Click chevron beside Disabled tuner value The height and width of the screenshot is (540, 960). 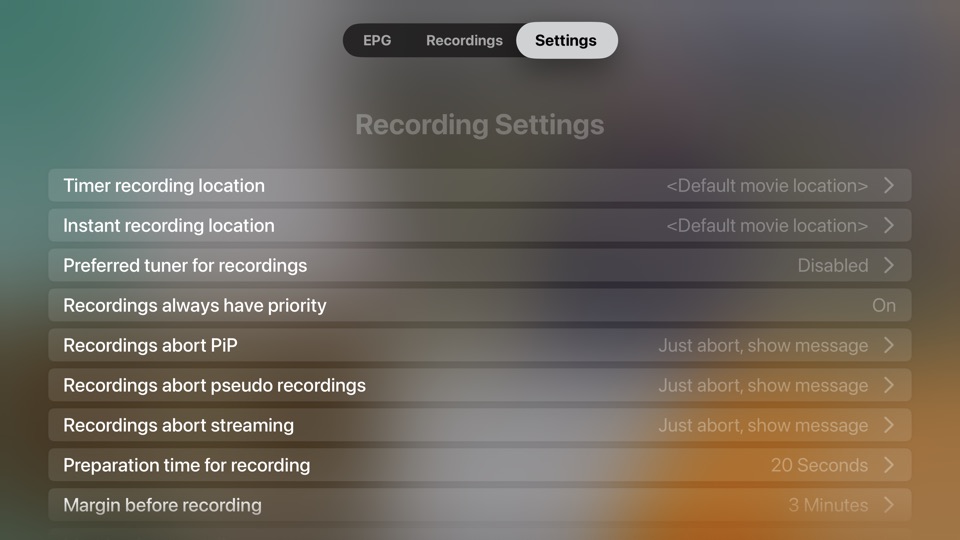pos(889,265)
